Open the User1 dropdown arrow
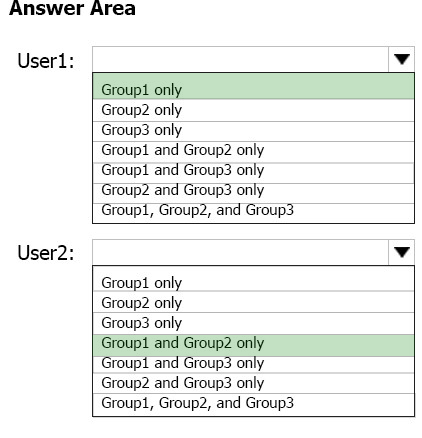422x438 pixels. coord(401,59)
